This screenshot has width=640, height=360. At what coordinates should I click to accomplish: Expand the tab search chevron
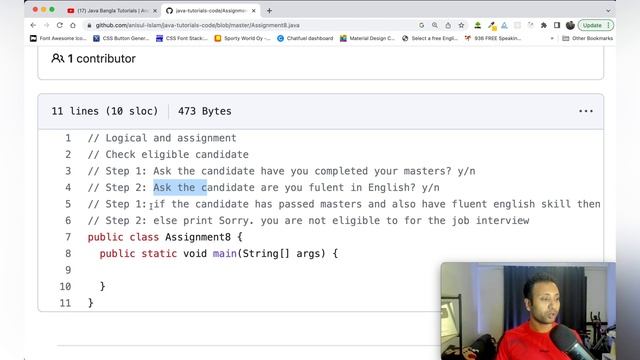608,11
